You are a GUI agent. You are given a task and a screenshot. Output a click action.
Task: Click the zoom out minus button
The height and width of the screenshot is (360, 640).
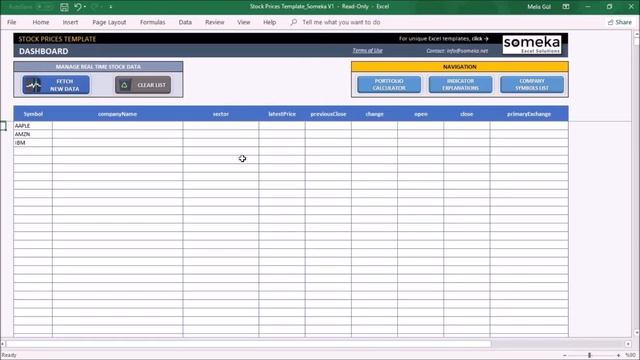pos(564,355)
